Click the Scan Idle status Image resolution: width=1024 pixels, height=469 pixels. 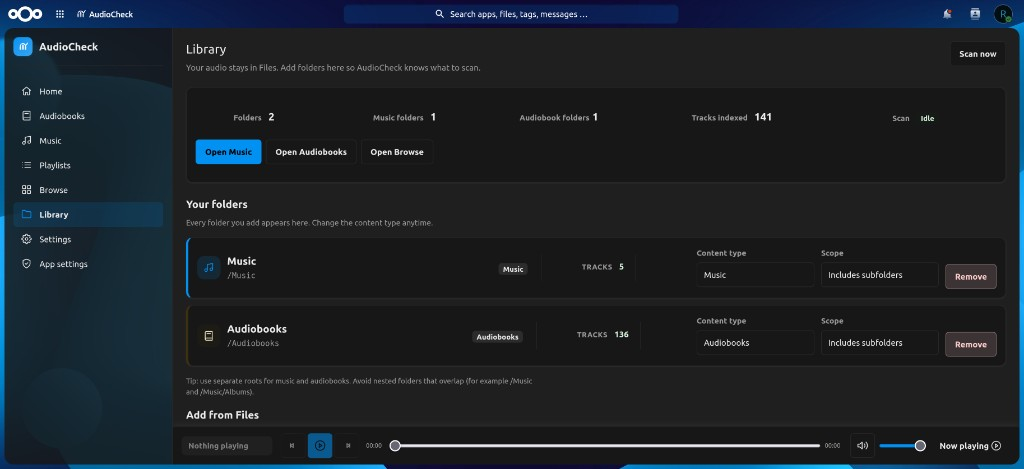pyautogui.click(x=914, y=118)
